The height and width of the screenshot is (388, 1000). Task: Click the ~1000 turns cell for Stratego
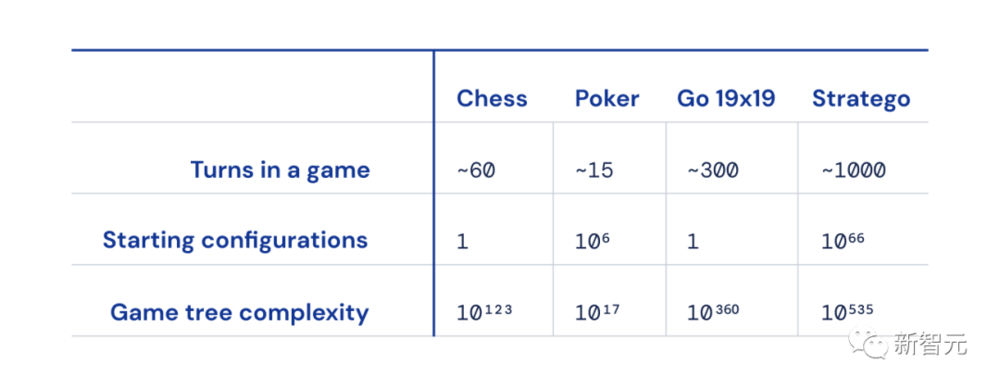pyautogui.click(x=852, y=170)
